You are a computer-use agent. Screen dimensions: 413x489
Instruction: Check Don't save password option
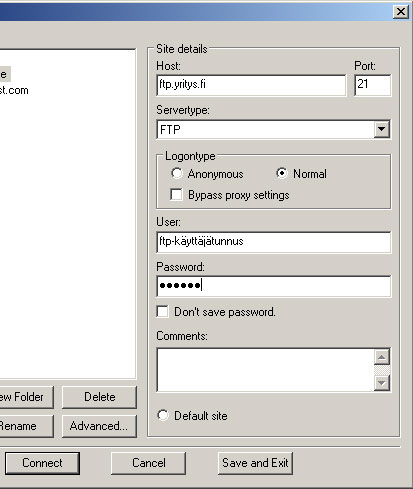click(163, 312)
